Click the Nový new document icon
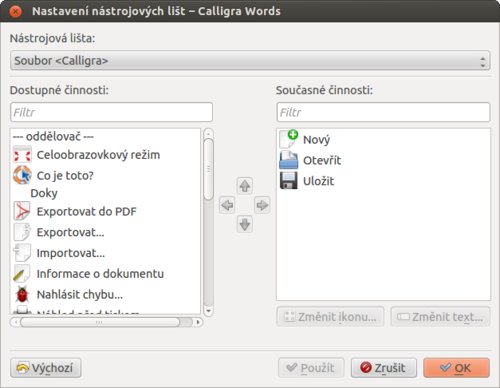This screenshot has width=500, height=388. tap(289, 139)
